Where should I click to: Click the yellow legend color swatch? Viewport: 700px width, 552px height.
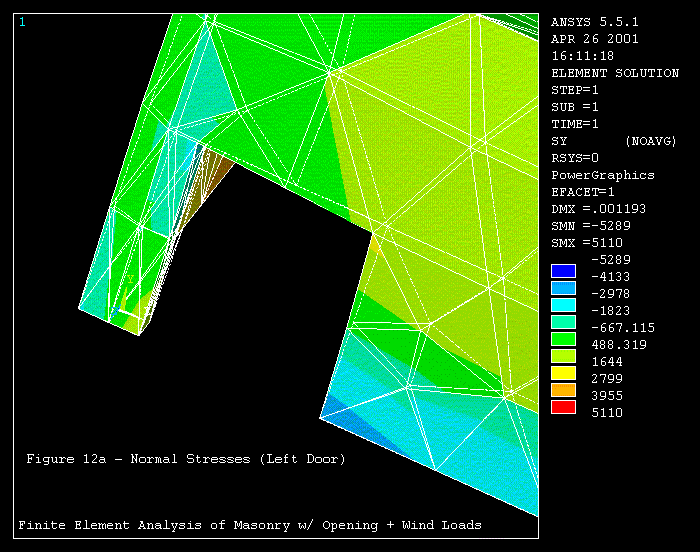[564, 372]
